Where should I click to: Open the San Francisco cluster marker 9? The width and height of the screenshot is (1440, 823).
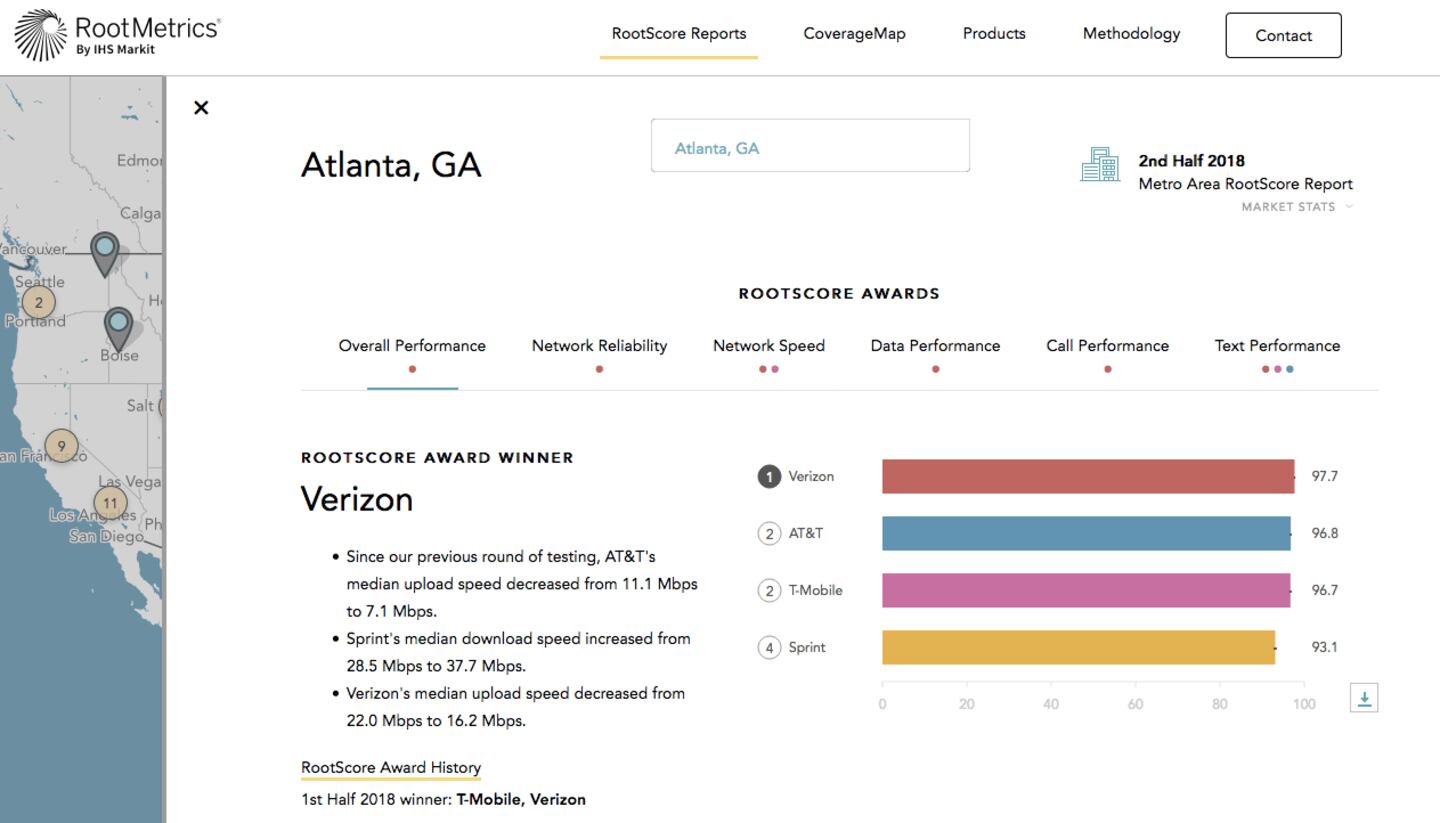[x=61, y=446]
